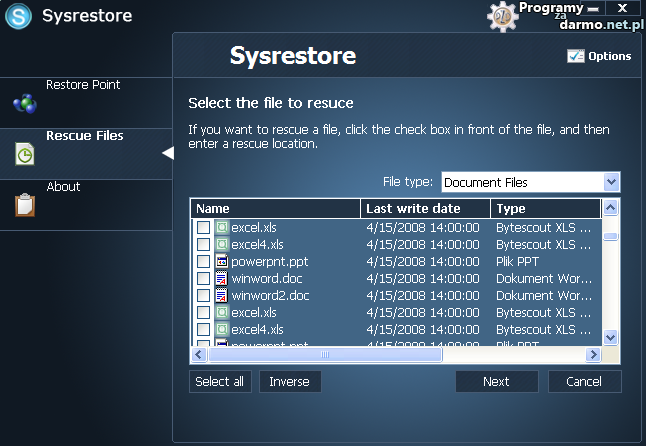
Task: Sort by the Name column header
Action: 275,209
